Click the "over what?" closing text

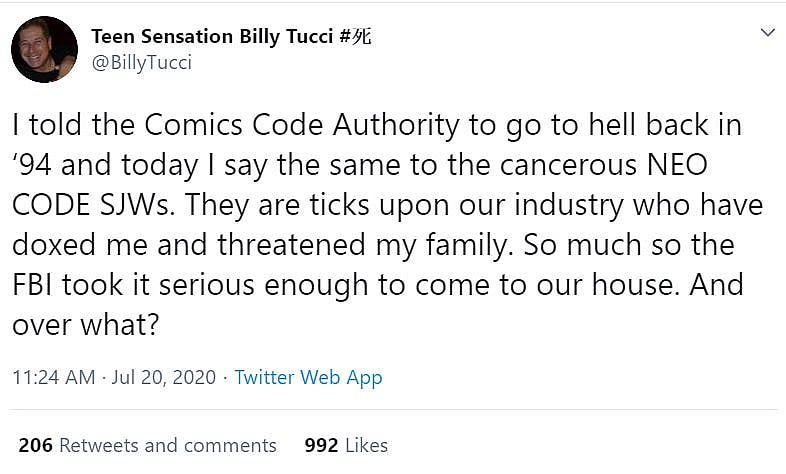pos(81,323)
